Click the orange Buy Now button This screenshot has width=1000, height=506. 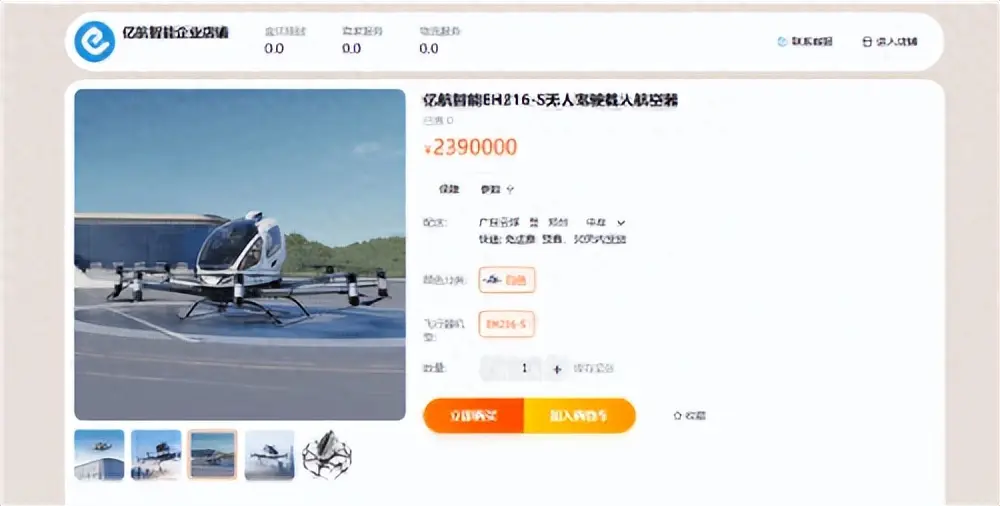click(x=473, y=416)
